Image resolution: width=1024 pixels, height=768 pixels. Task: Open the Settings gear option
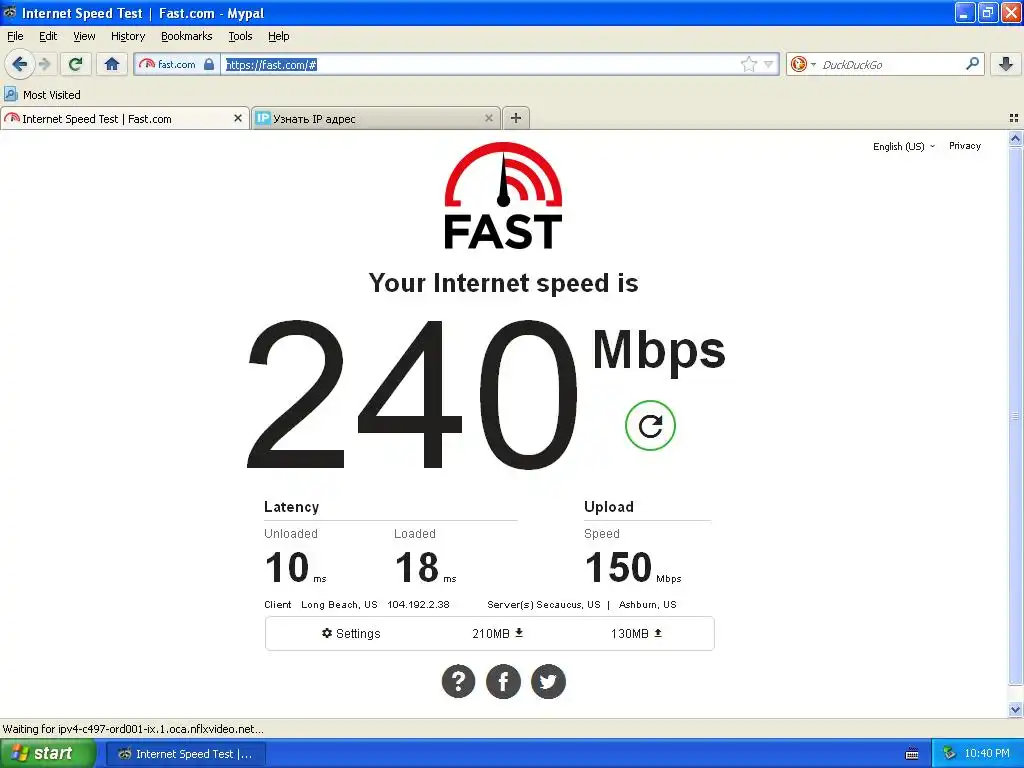[351, 633]
